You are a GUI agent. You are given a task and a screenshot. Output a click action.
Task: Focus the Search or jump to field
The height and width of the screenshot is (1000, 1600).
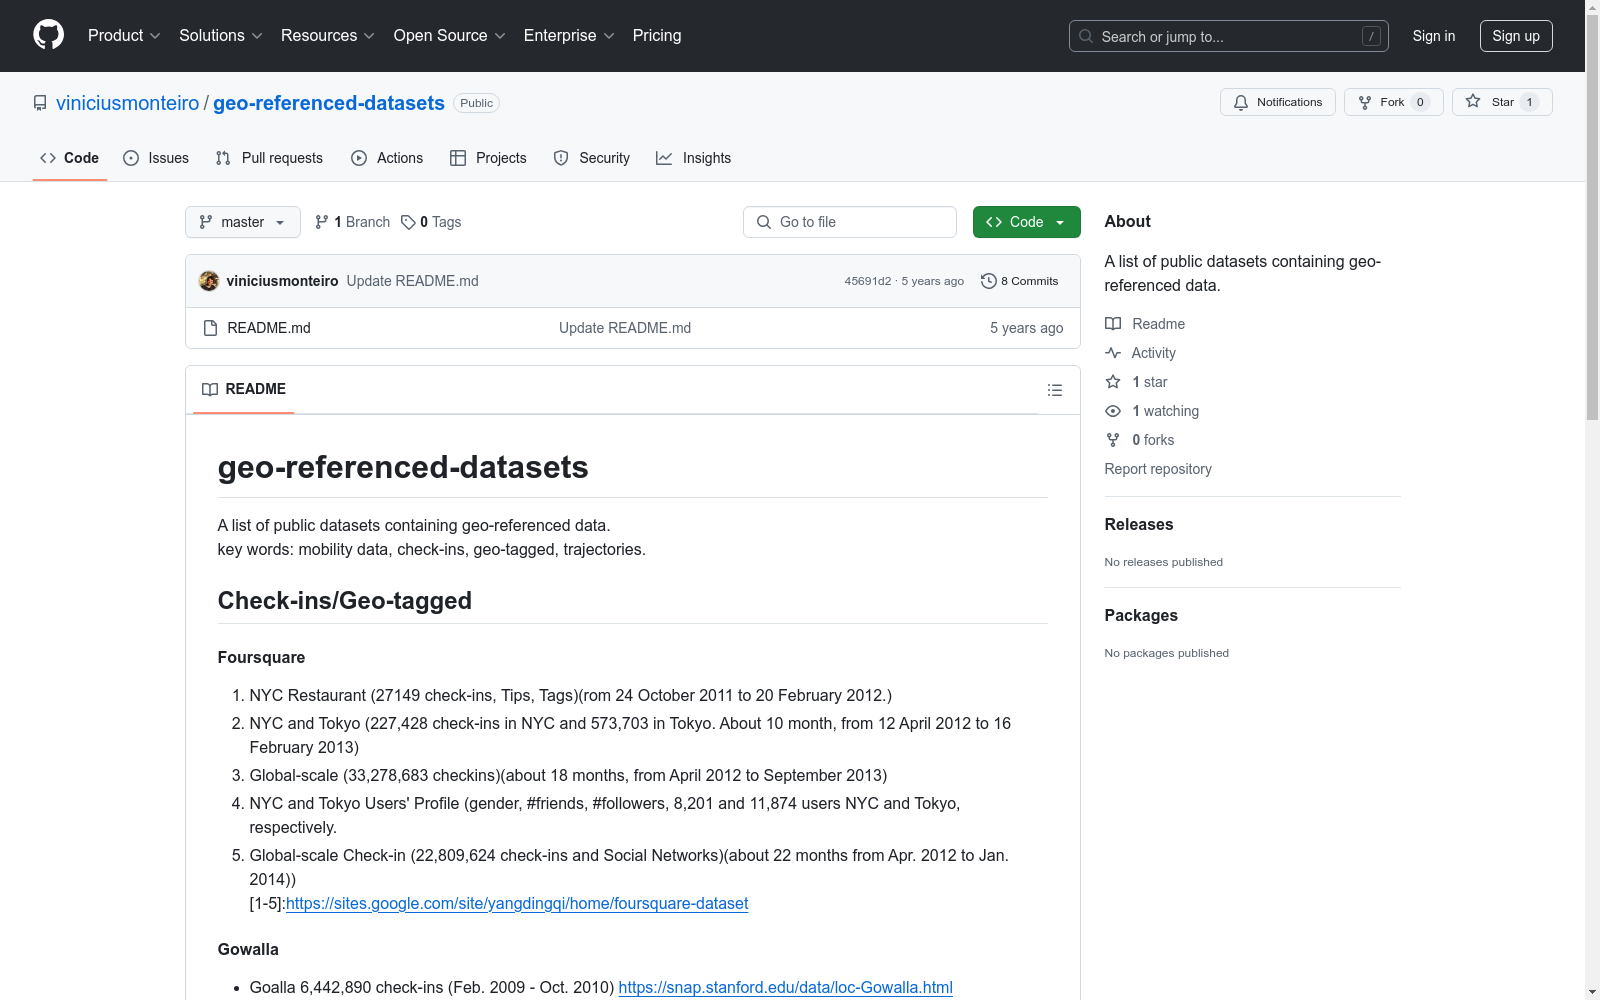pos(1229,36)
